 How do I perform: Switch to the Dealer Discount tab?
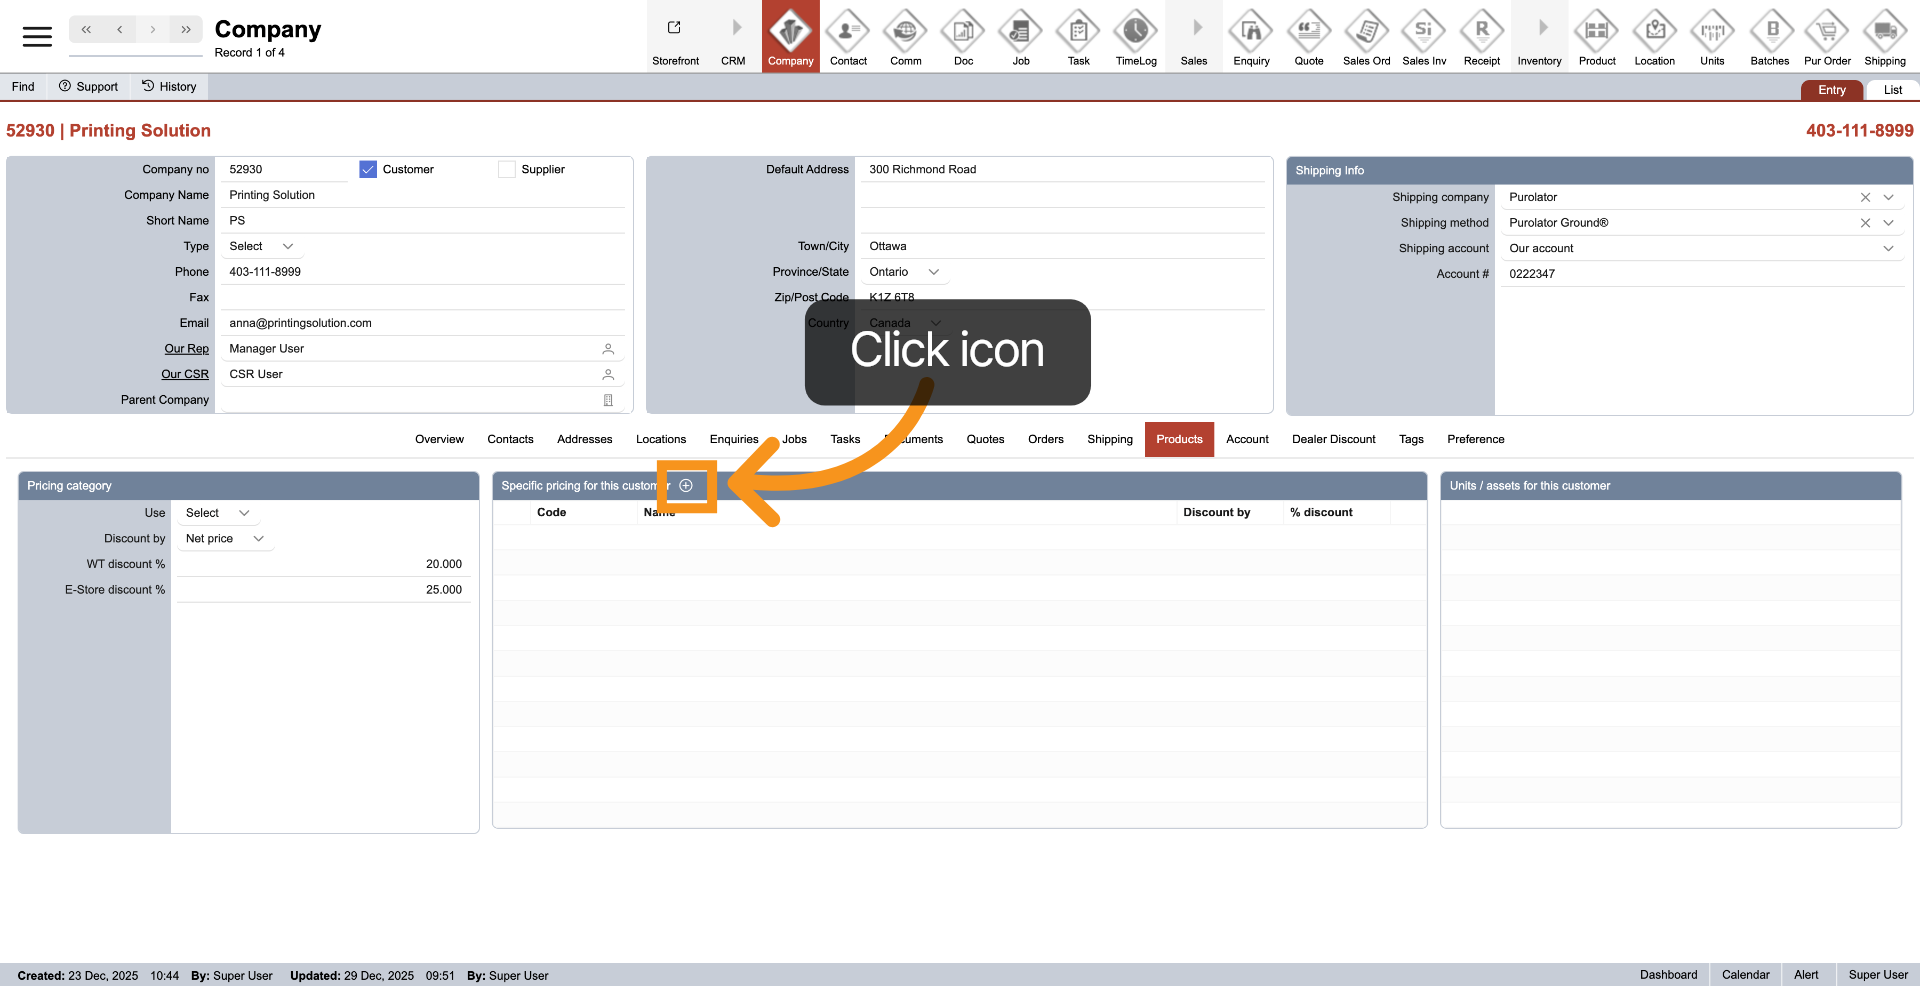click(1333, 440)
